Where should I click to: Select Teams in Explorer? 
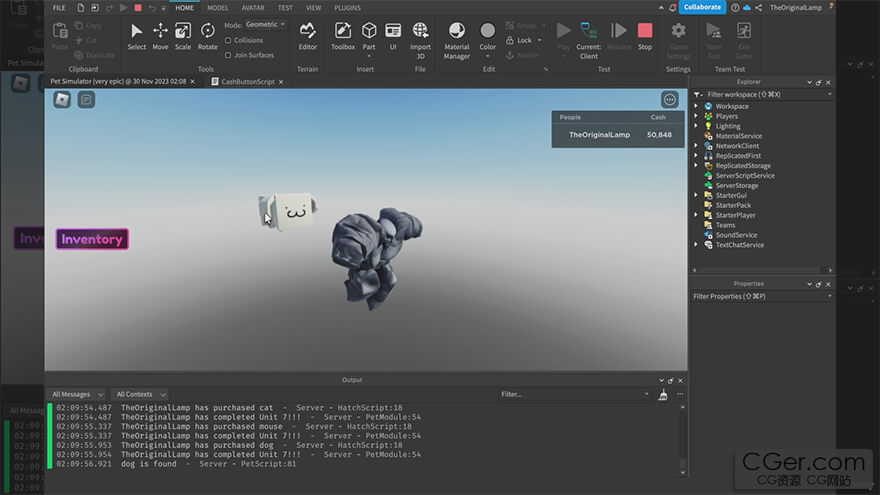point(725,225)
